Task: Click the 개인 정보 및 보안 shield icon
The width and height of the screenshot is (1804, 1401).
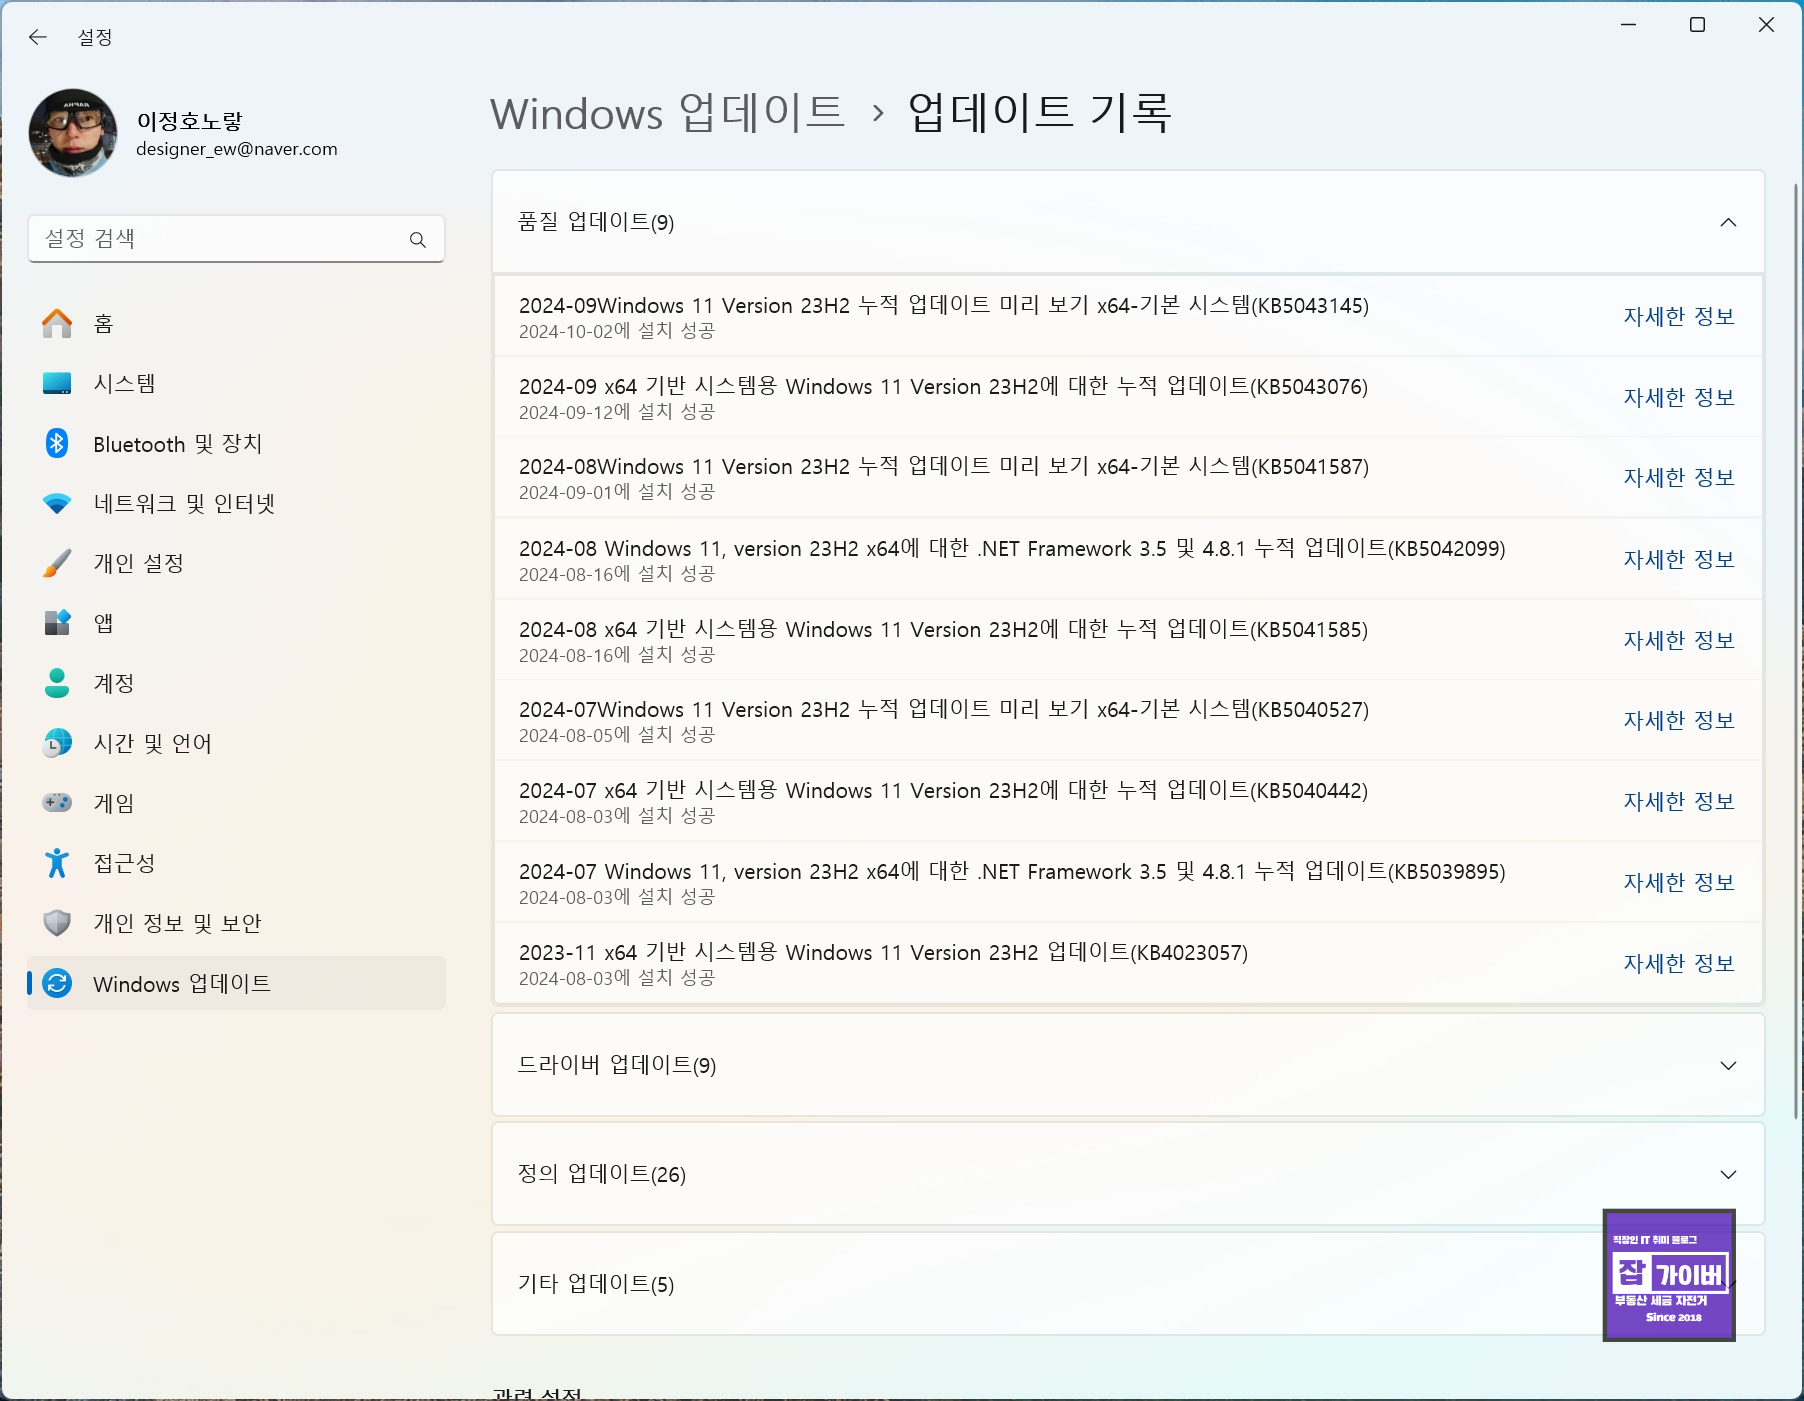Action: 57,923
